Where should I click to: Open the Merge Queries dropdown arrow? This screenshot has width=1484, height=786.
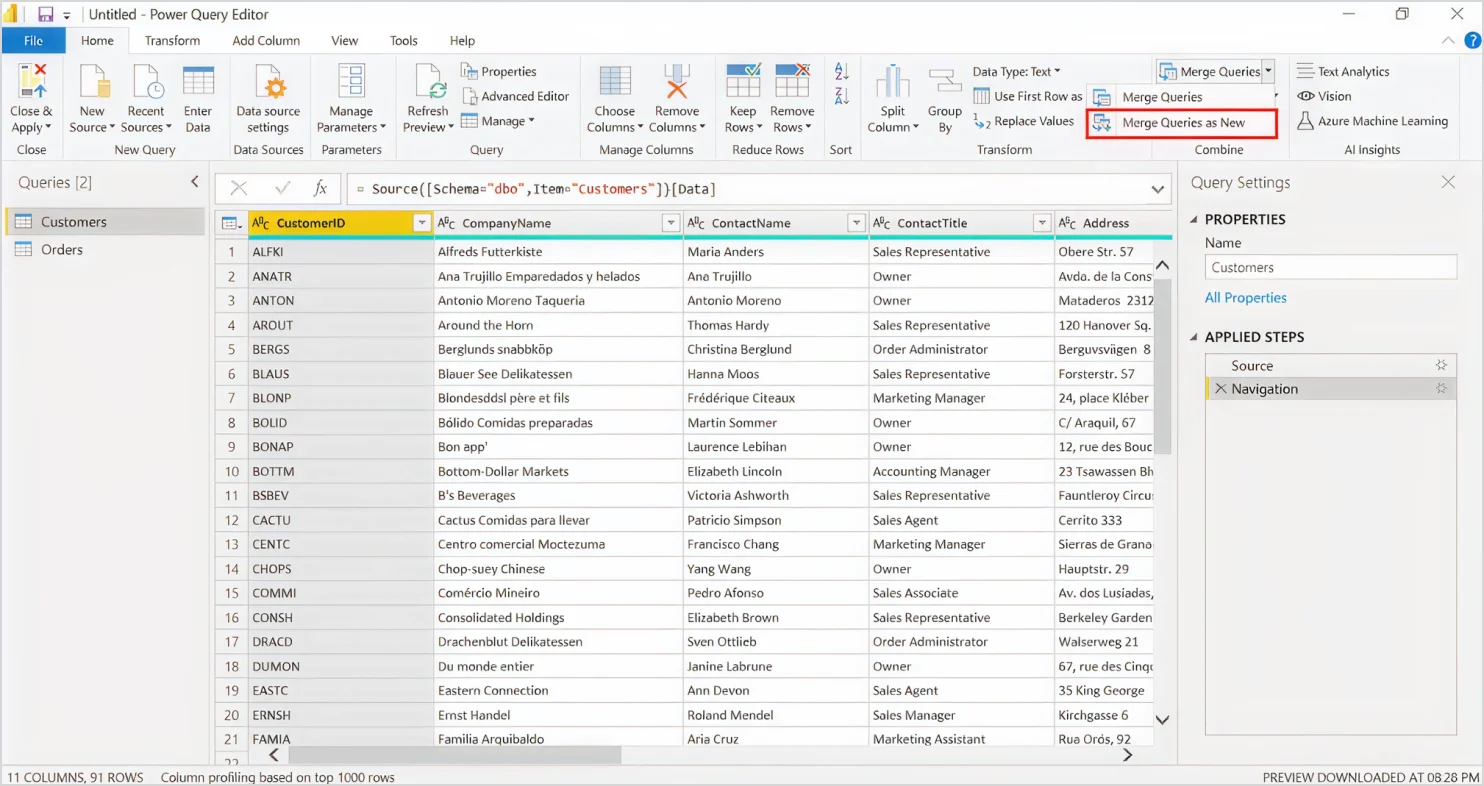pos(1268,71)
